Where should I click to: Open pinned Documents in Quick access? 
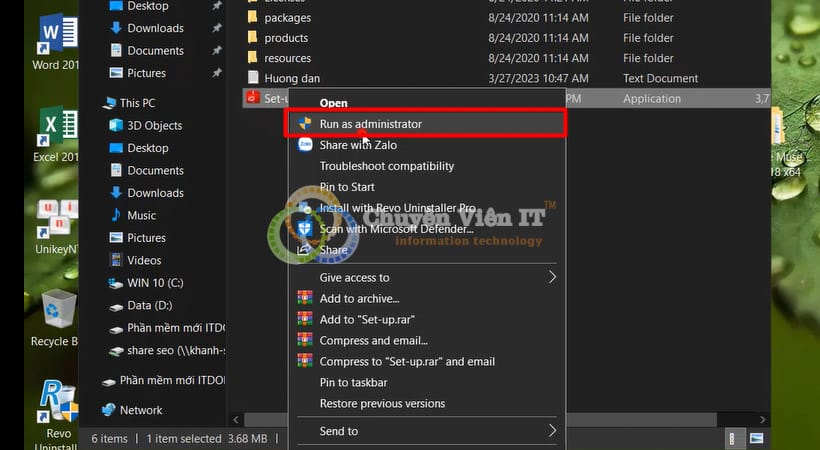155,51
